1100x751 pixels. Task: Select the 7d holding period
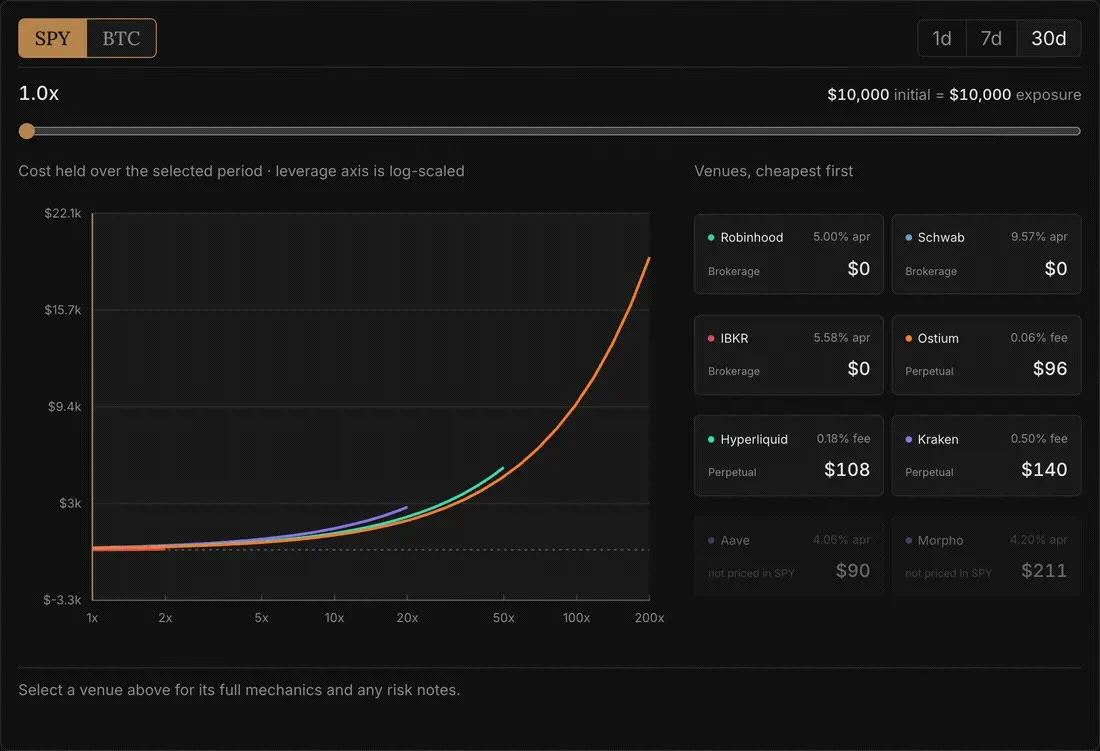991,38
